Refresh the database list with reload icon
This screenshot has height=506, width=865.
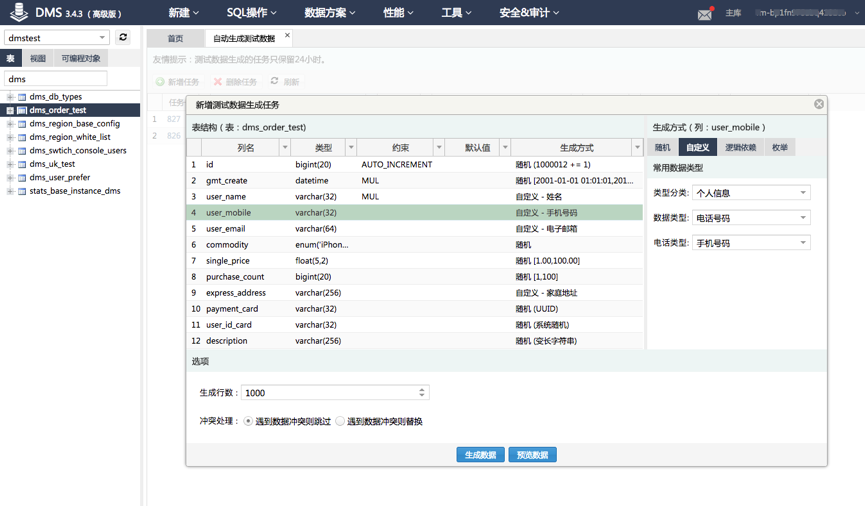(x=123, y=37)
